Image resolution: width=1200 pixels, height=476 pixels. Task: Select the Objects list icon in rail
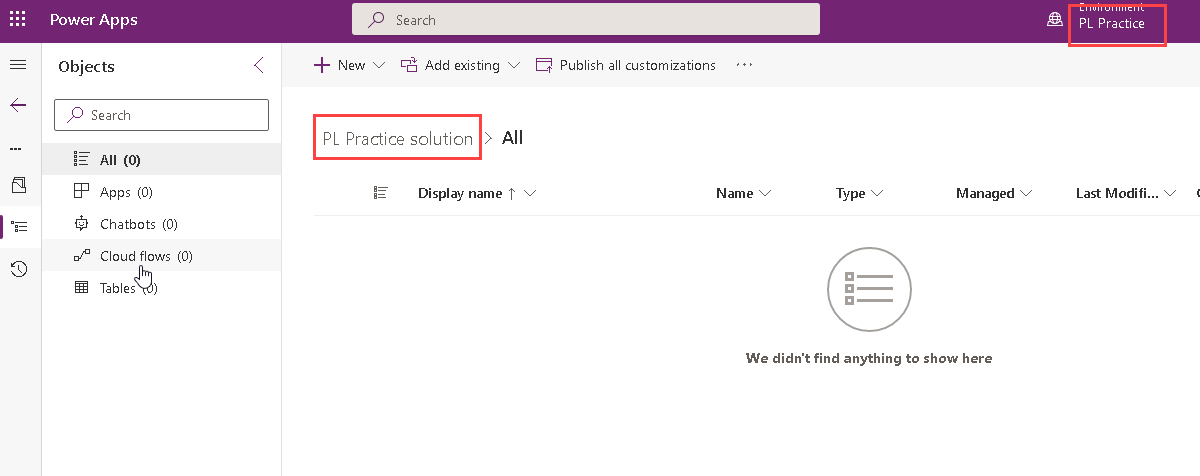(18, 227)
